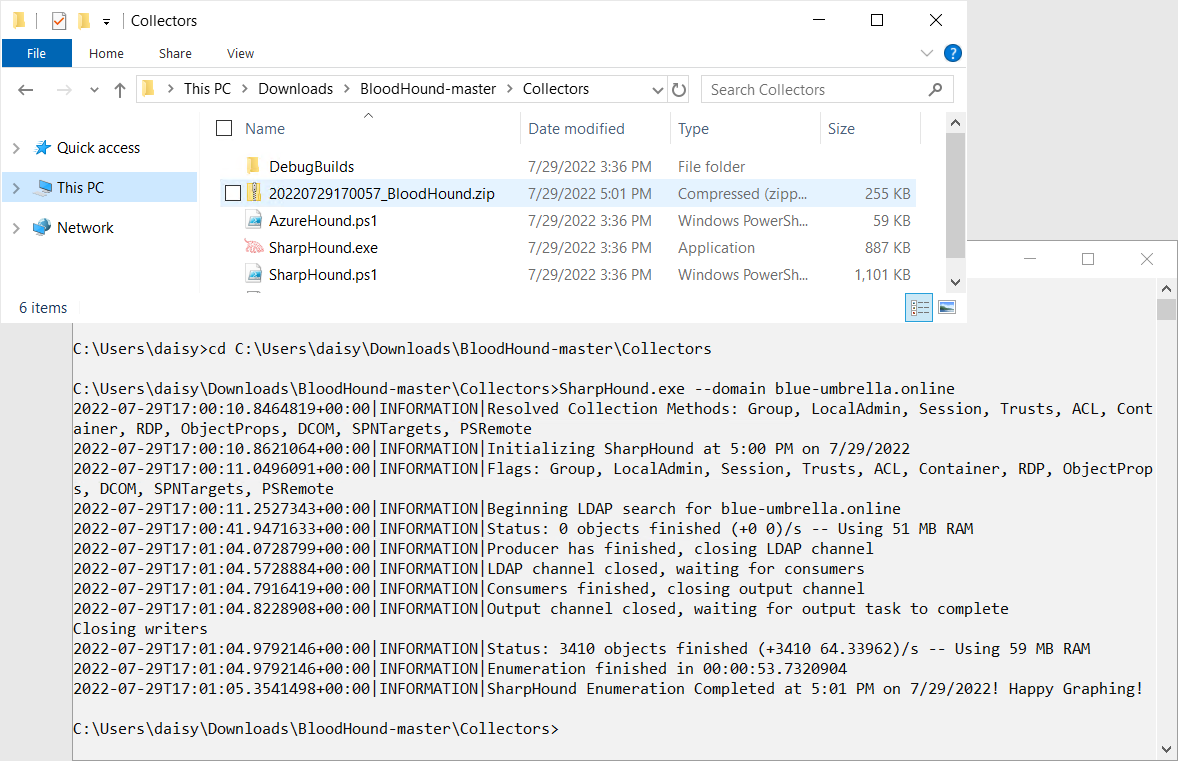This screenshot has width=1178, height=761.
Task: Click the Properties quick access toolbar icon
Action: [59, 20]
